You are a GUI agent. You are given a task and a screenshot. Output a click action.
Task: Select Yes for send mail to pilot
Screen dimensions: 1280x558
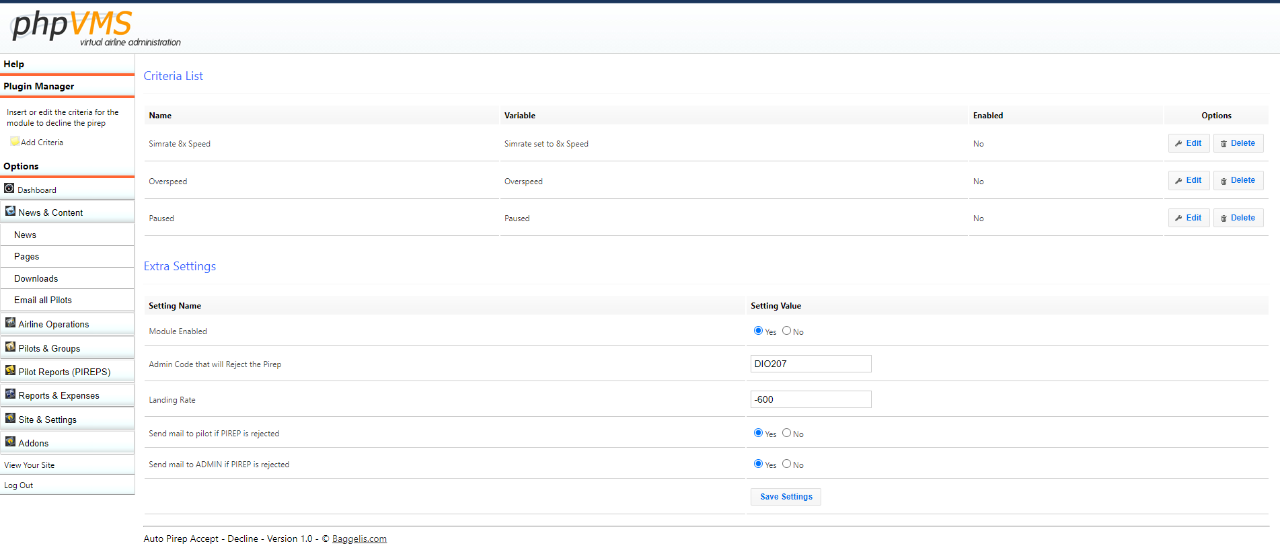(758, 433)
